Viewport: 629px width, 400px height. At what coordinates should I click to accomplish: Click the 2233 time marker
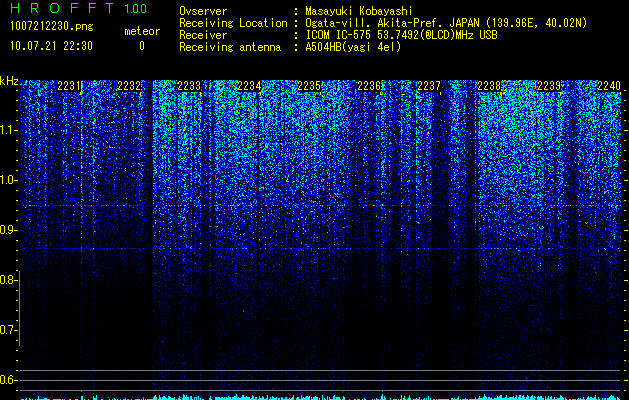coord(189,86)
